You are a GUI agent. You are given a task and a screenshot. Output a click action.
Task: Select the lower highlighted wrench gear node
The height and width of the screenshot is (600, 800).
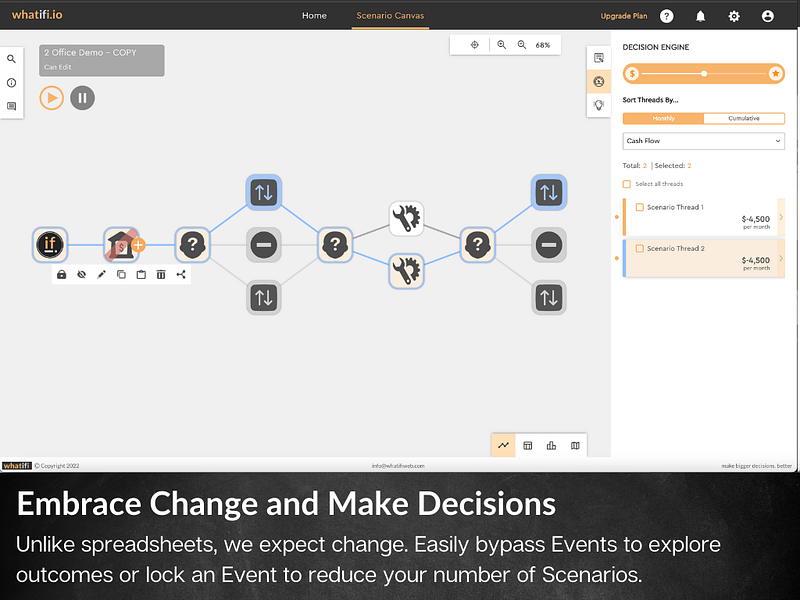pos(407,271)
